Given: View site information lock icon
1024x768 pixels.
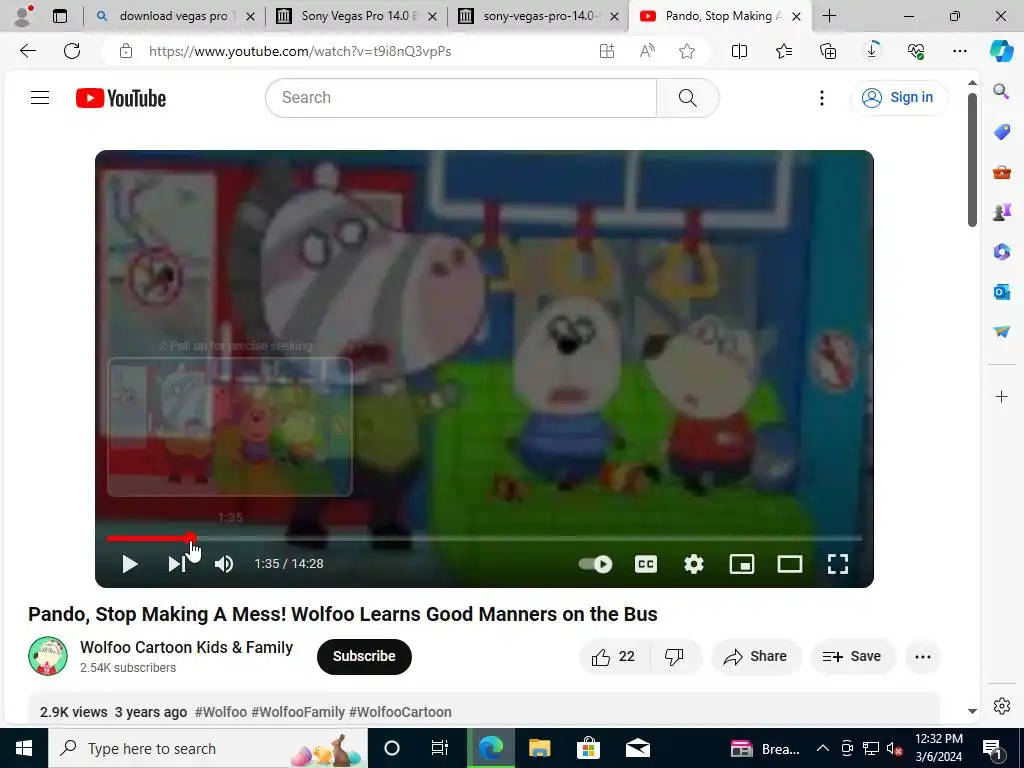Looking at the screenshot, I should click(x=126, y=51).
